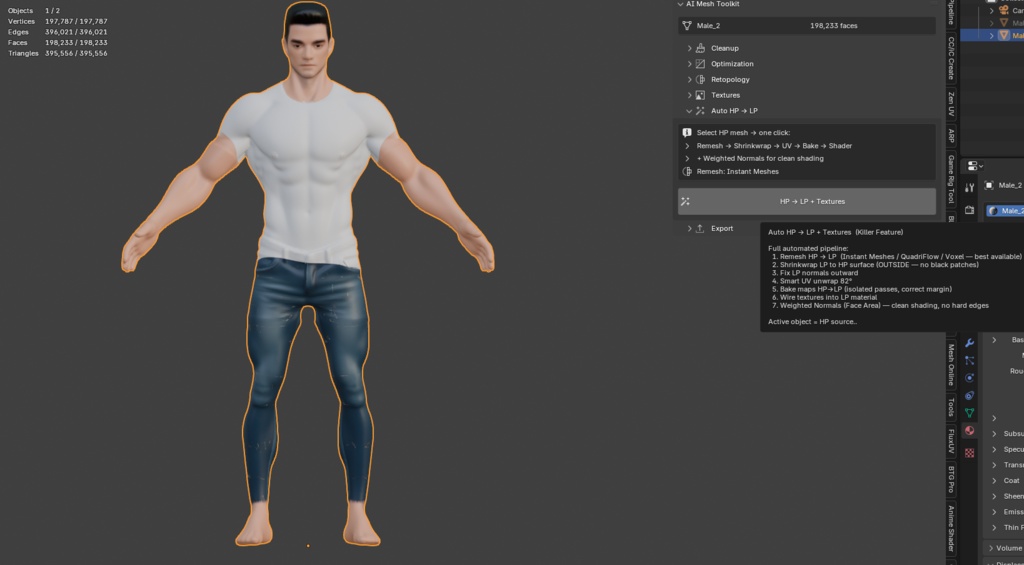Open the Modifiers wrench properties tab
1024x565 pixels.
click(970, 343)
